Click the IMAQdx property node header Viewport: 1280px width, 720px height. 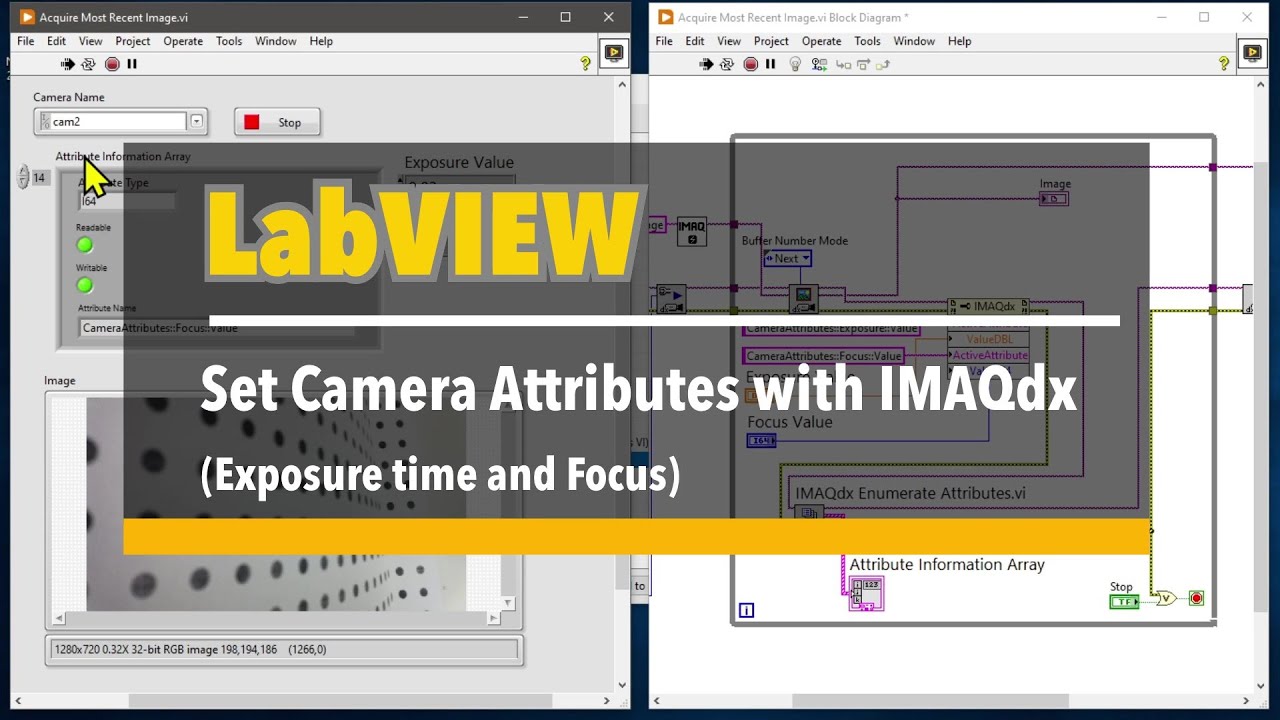click(x=988, y=306)
